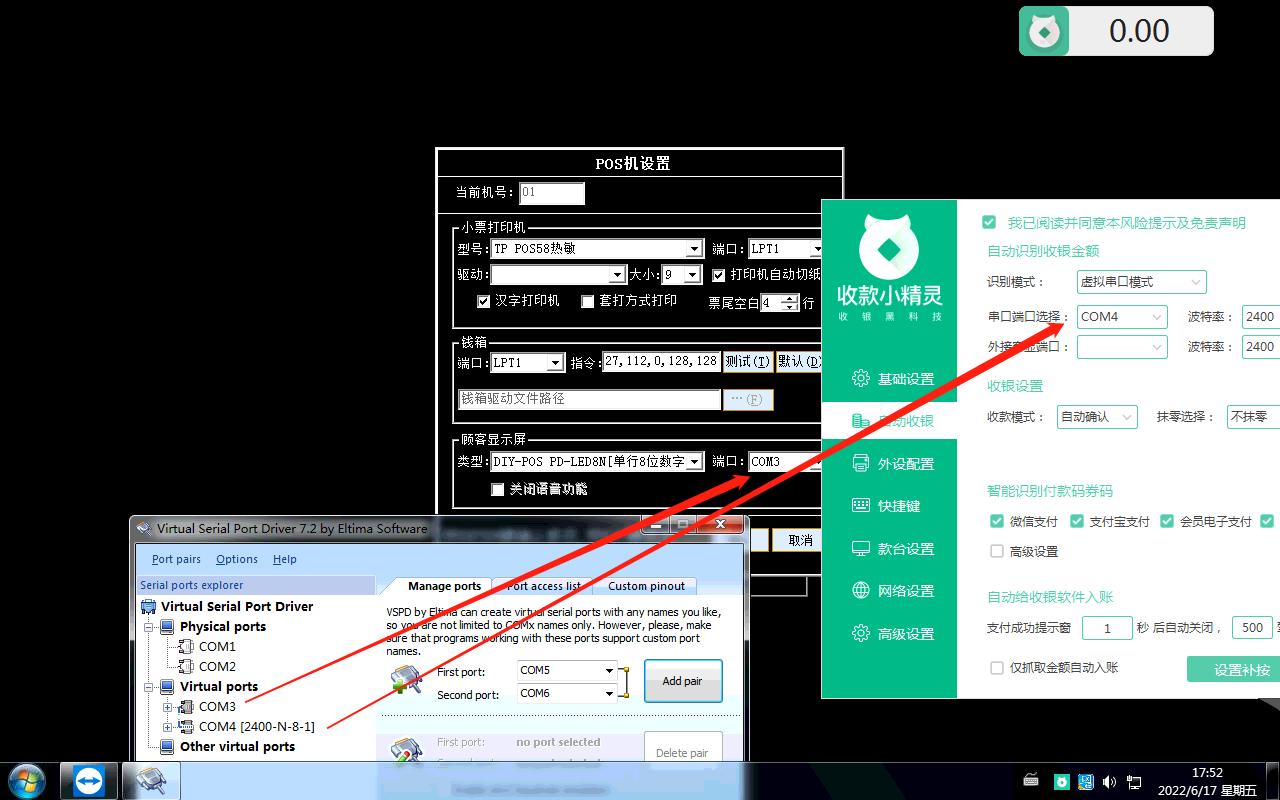Image resolution: width=1280 pixels, height=800 pixels.
Task: Click the green 收款小精灵 tray icon
Action: coord(1062,781)
